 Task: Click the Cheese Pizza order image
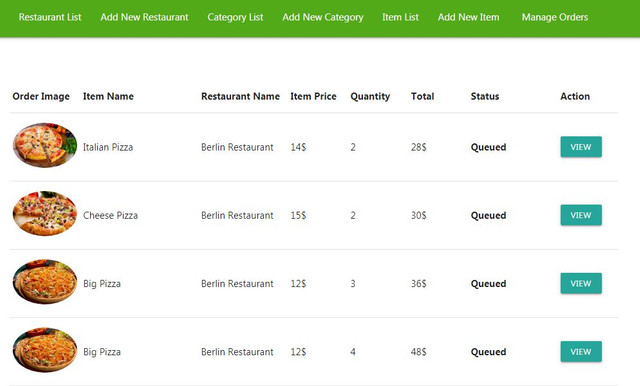coord(45,213)
